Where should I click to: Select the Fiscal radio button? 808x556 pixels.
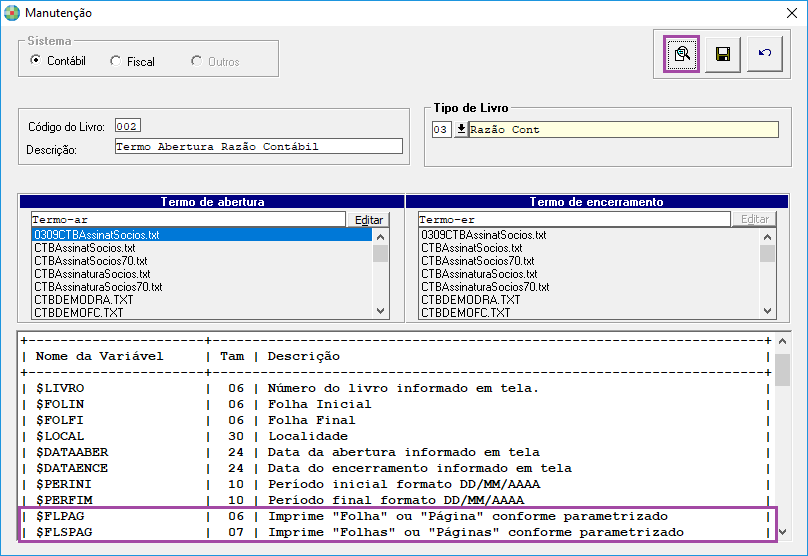pos(115,61)
